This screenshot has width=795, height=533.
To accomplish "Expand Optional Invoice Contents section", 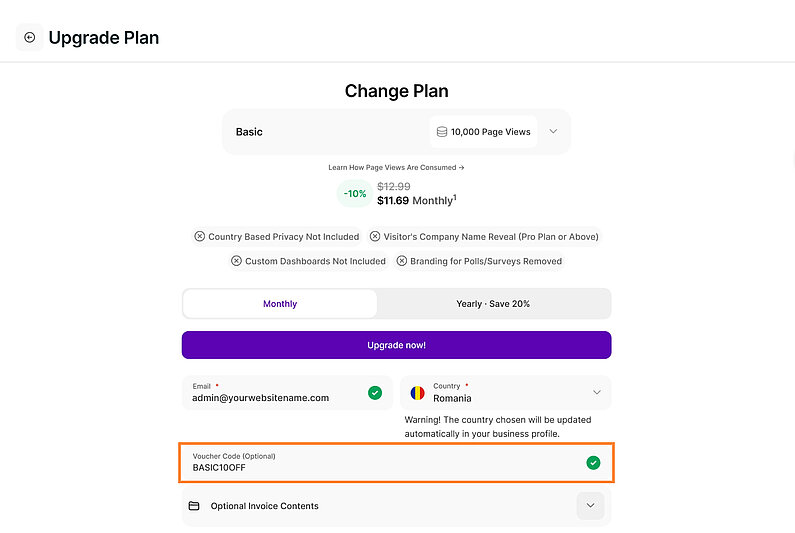I will click(x=590, y=506).
